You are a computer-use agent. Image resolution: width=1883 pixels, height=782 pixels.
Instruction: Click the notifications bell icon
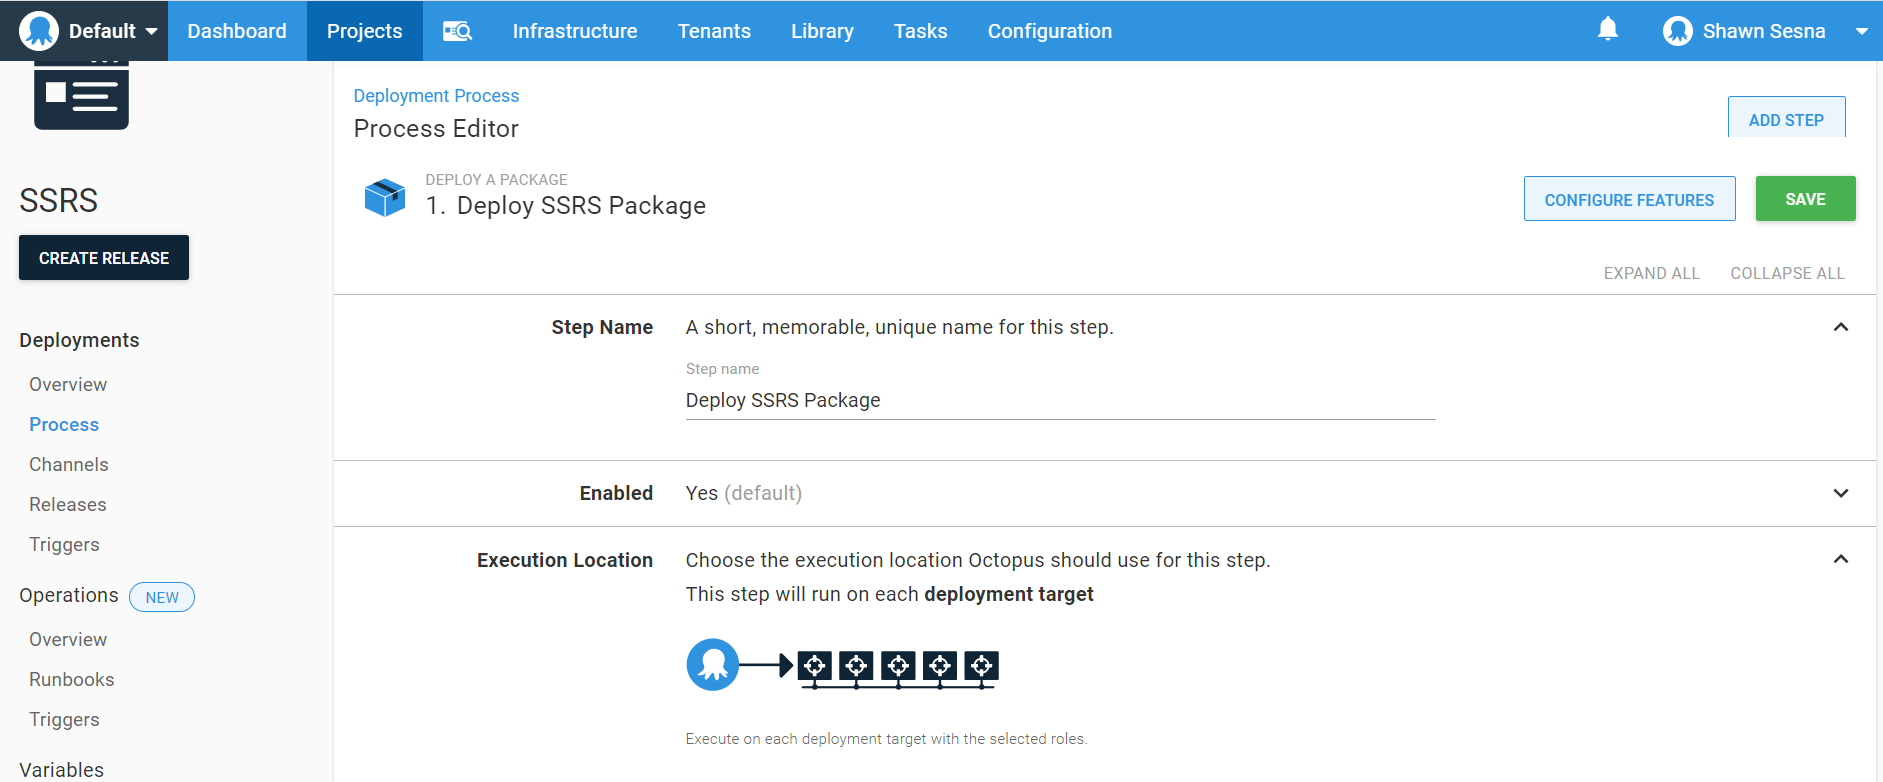click(1607, 30)
